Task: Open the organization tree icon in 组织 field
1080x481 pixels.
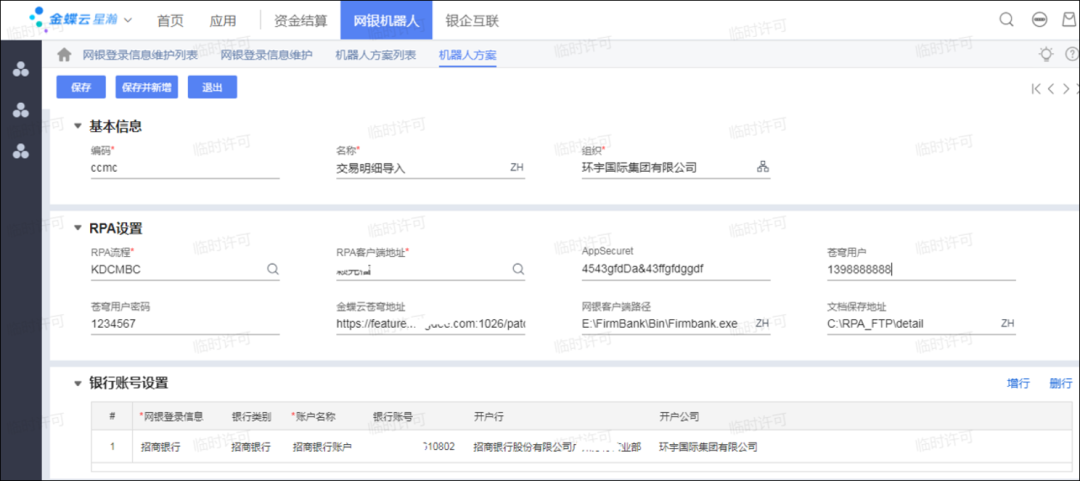Action: [762, 167]
